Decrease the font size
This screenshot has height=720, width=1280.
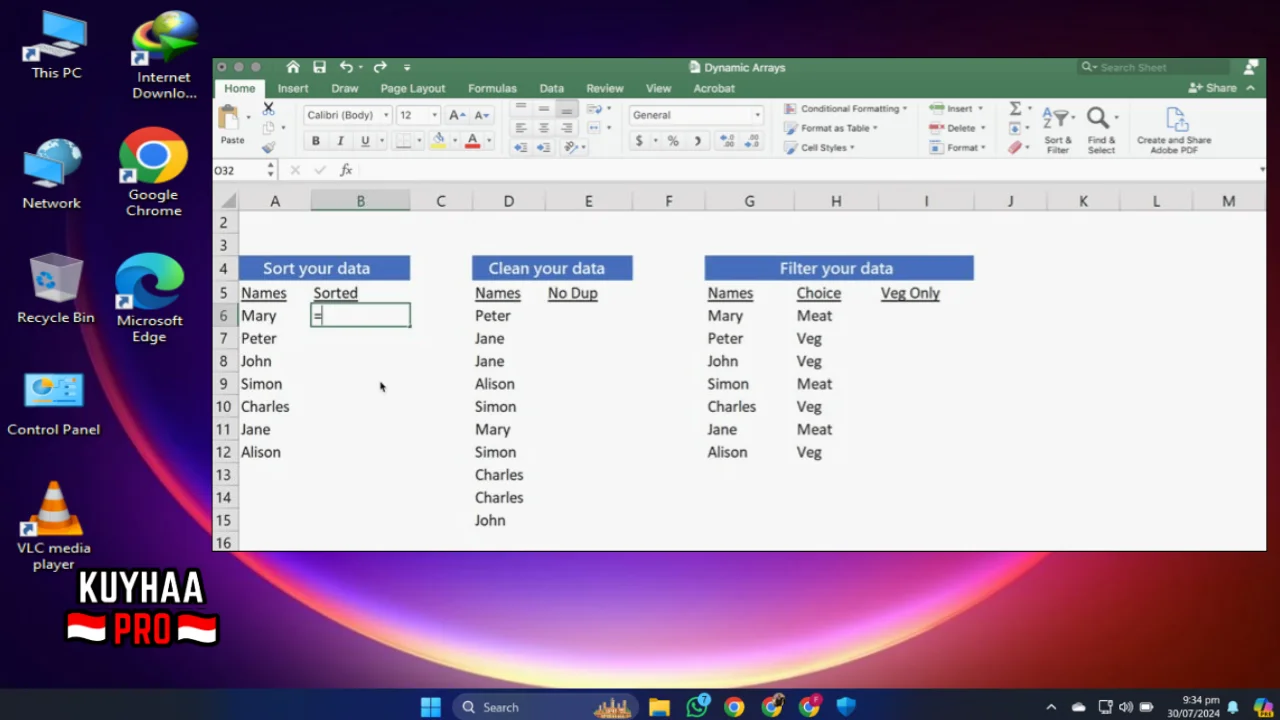coord(481,115)
